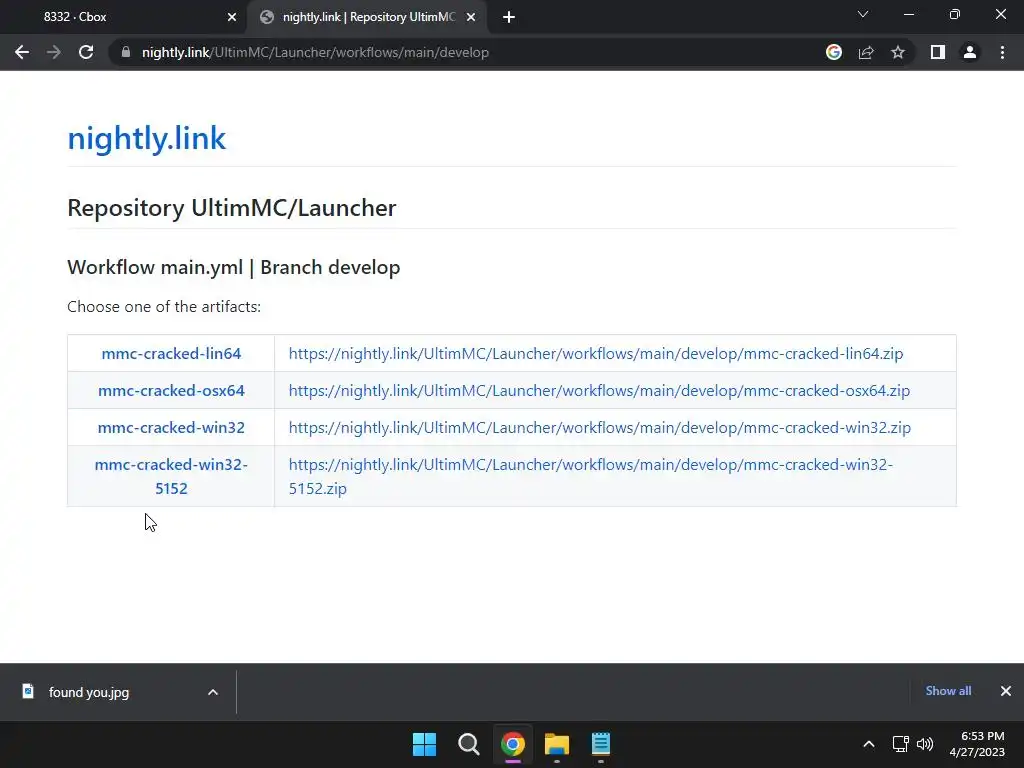
Task: Open a new browser tab
Action: [509, 17]
